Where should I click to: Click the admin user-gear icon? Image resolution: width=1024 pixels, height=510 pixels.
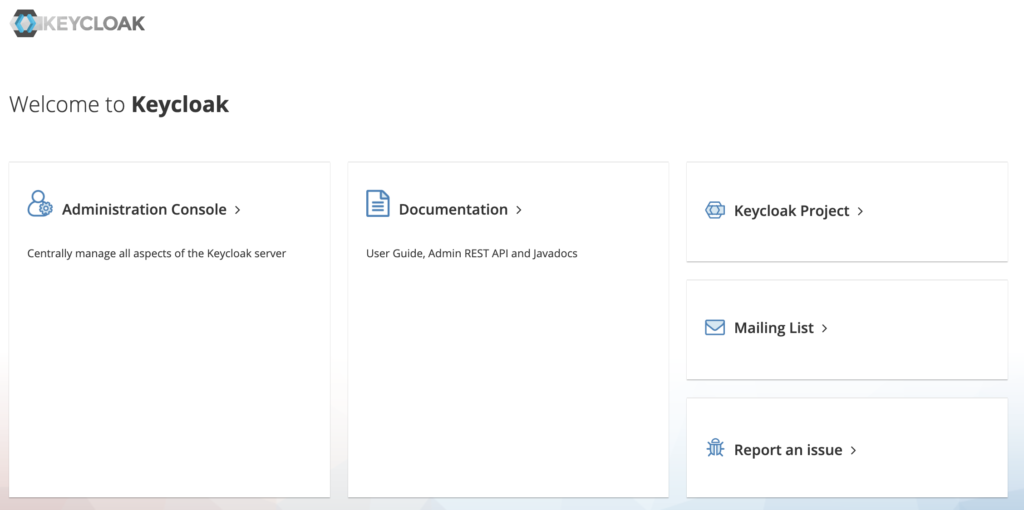(40, 204)
